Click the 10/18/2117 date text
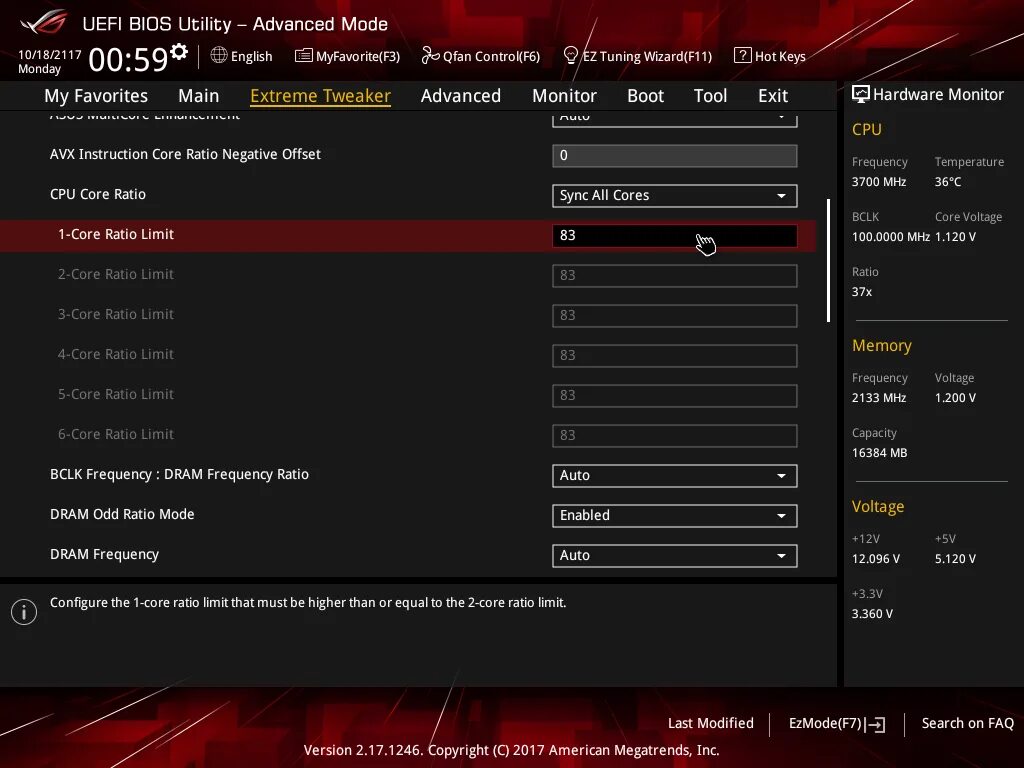The height and width of the screenshot is (768, 1024). click(50, 55)
